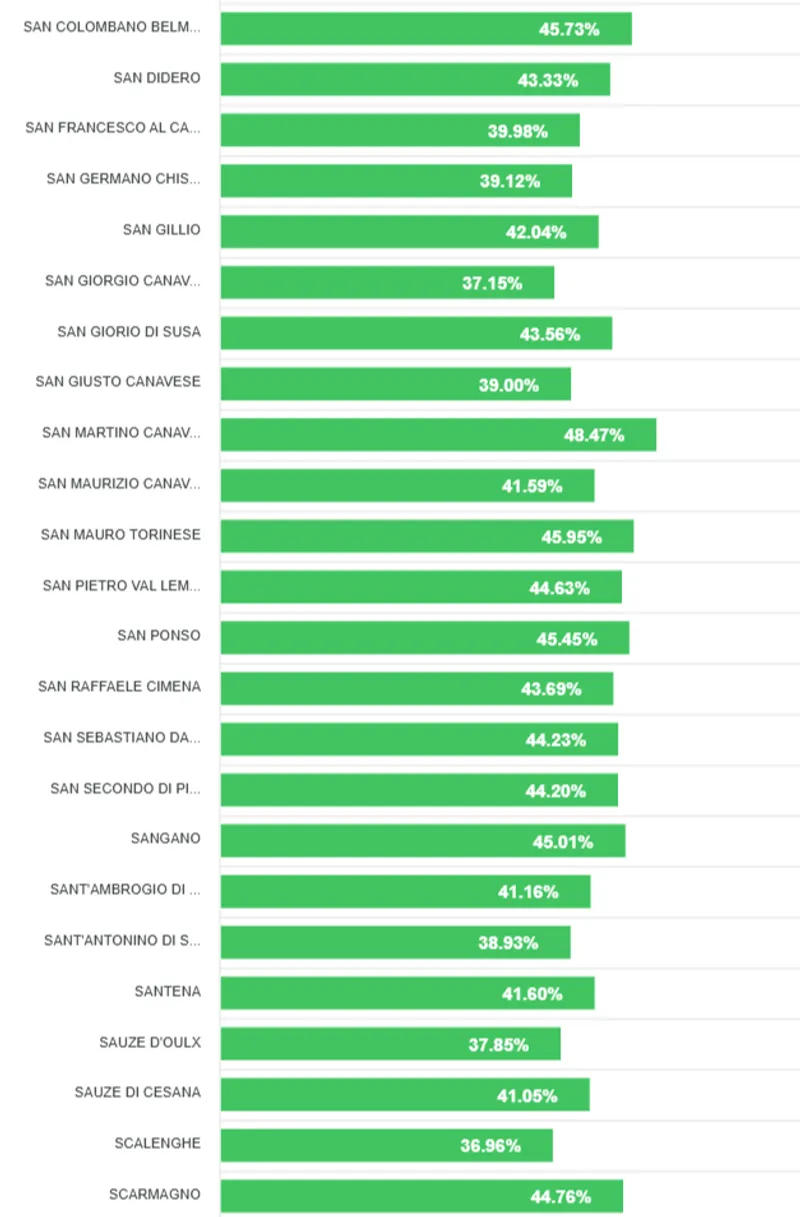Click the SAN GIORIO DI SUSA label

coord(128,331)
